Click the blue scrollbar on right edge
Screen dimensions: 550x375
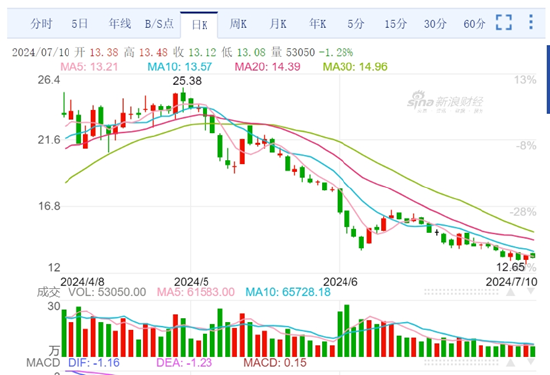(x=548, y=79)
